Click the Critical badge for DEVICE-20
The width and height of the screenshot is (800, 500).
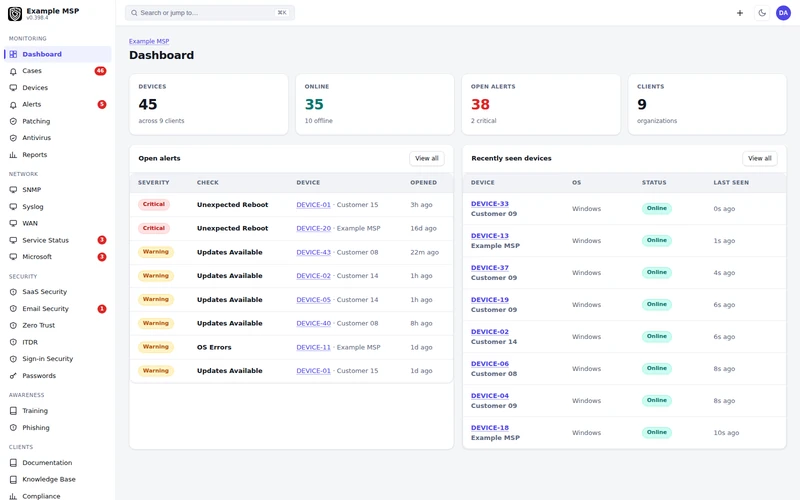(x=154, y=228)
